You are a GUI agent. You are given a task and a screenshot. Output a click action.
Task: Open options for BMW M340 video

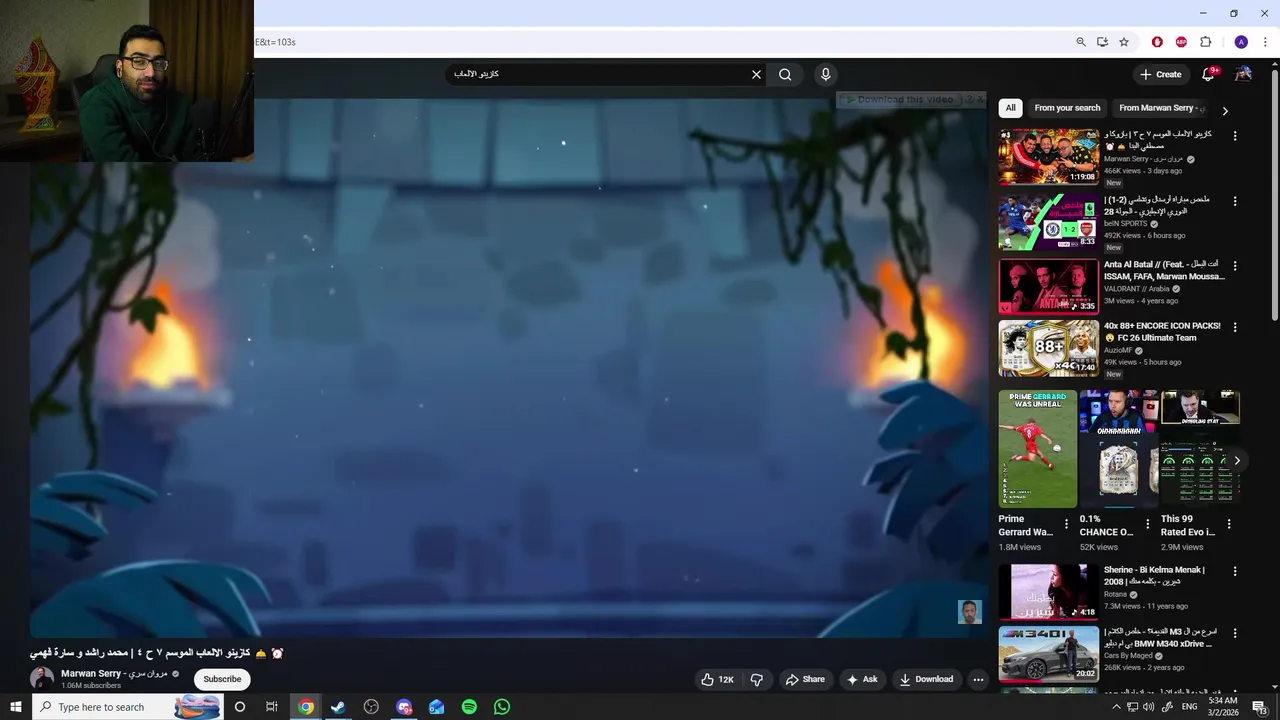pos(1235,633)
